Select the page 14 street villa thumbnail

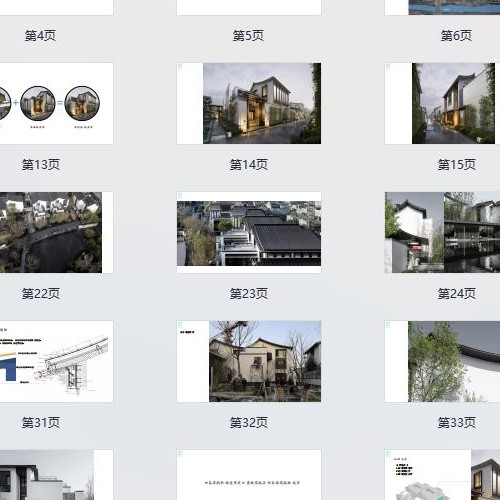249,104
